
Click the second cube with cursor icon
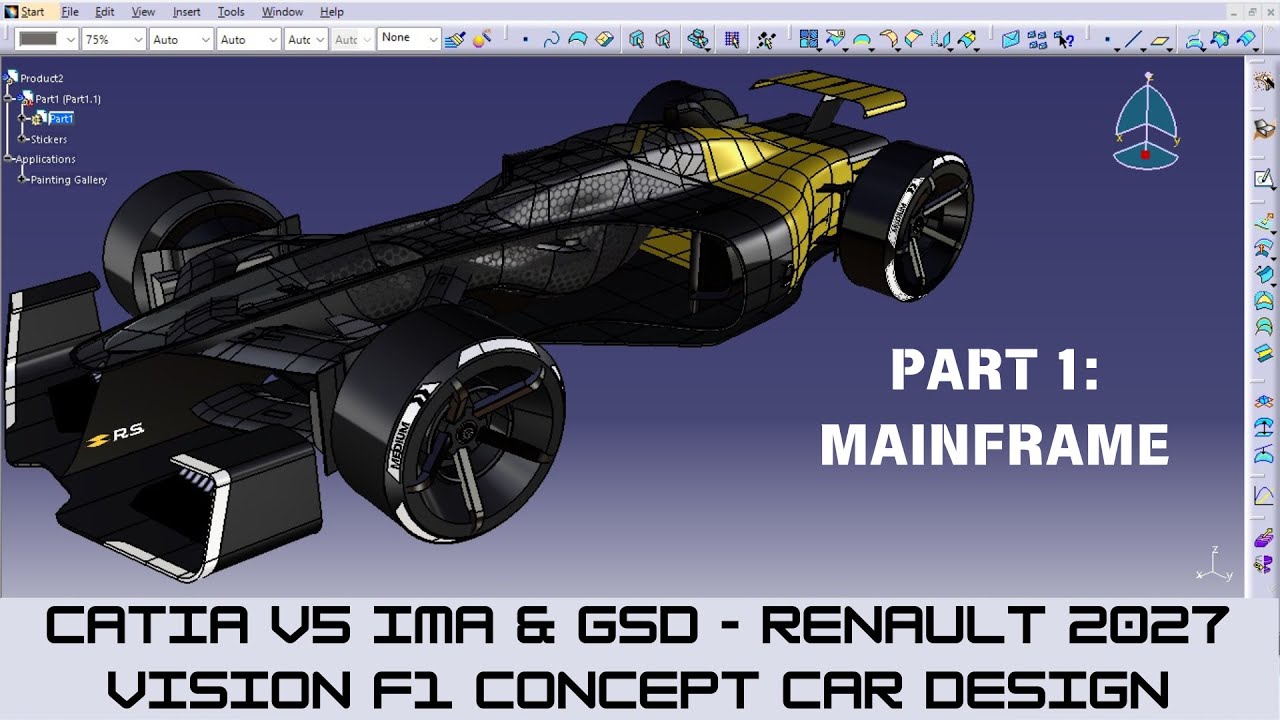662,40
